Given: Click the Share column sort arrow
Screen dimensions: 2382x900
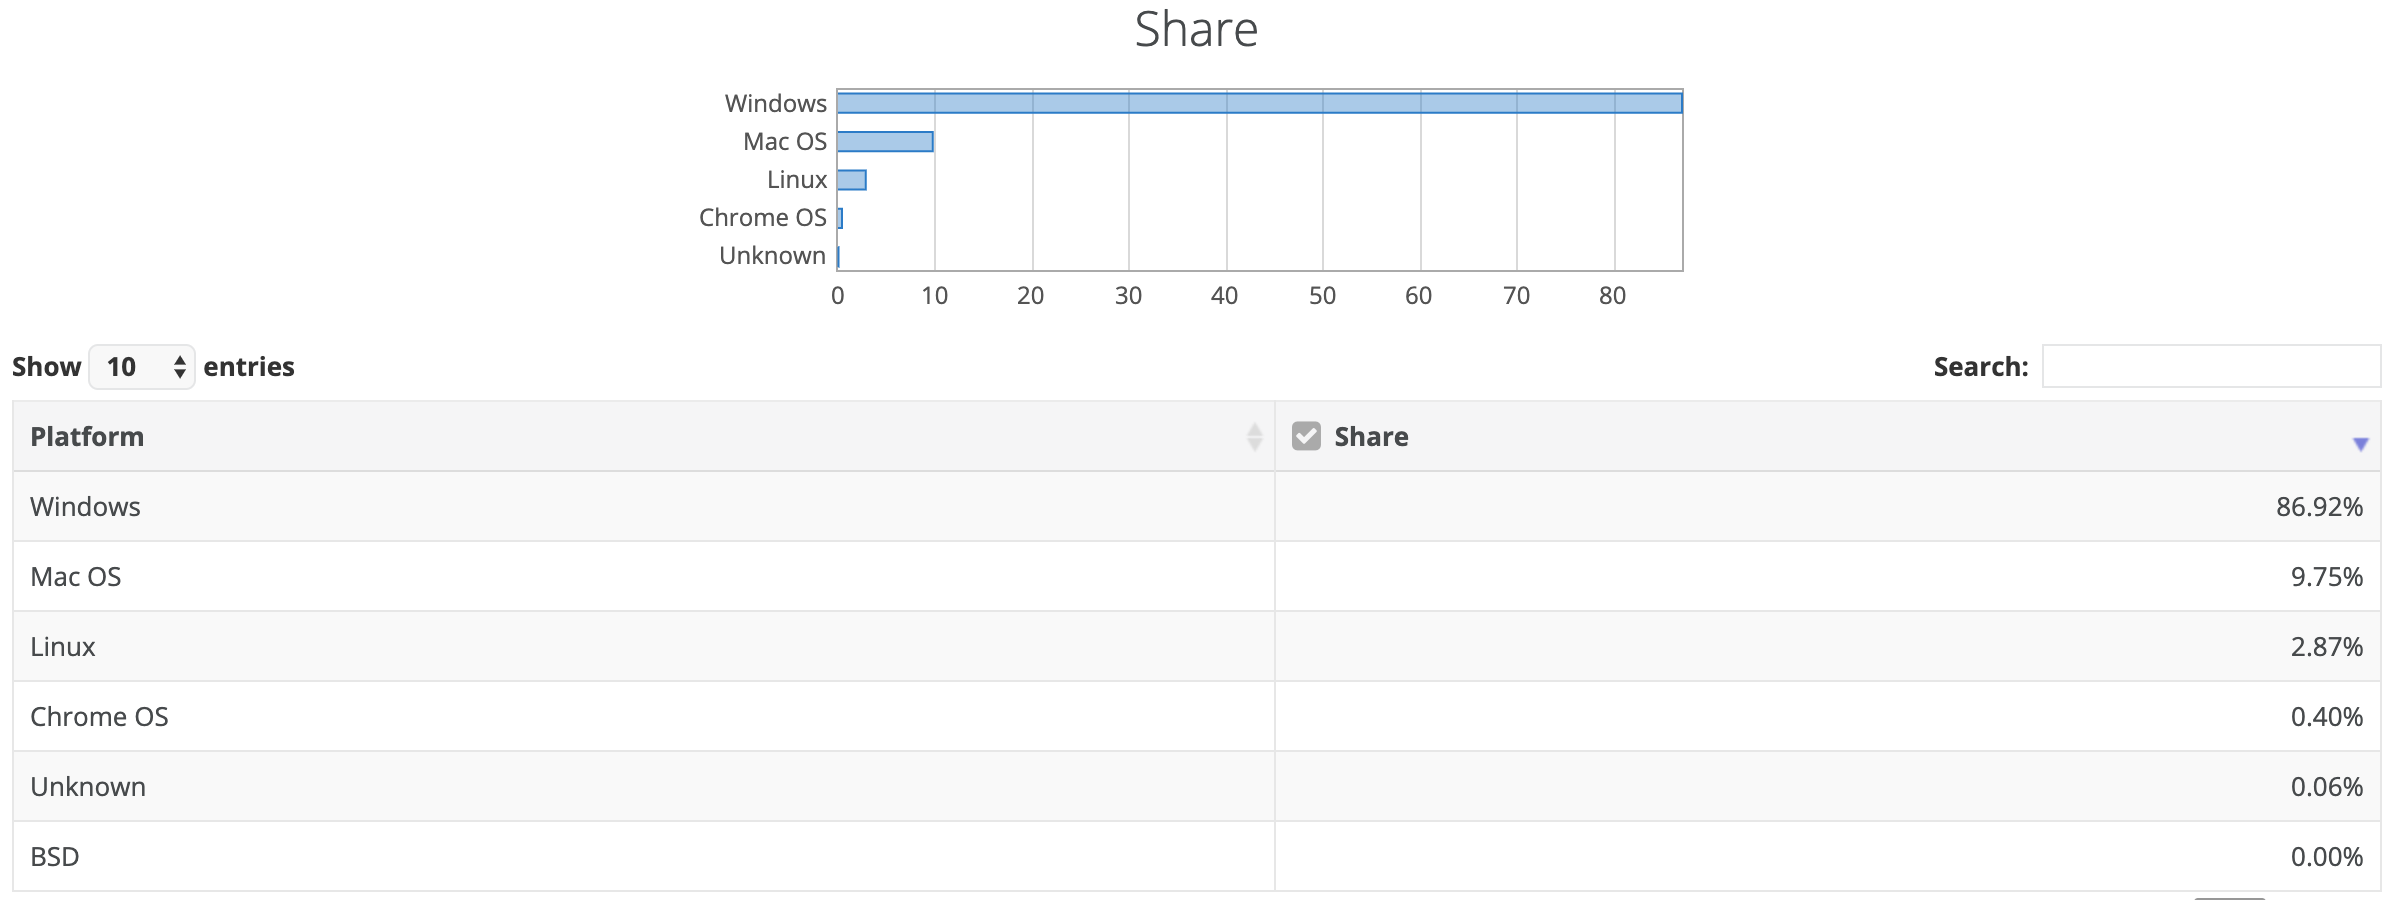Looking at the screenshot, I should [2360, 444].
